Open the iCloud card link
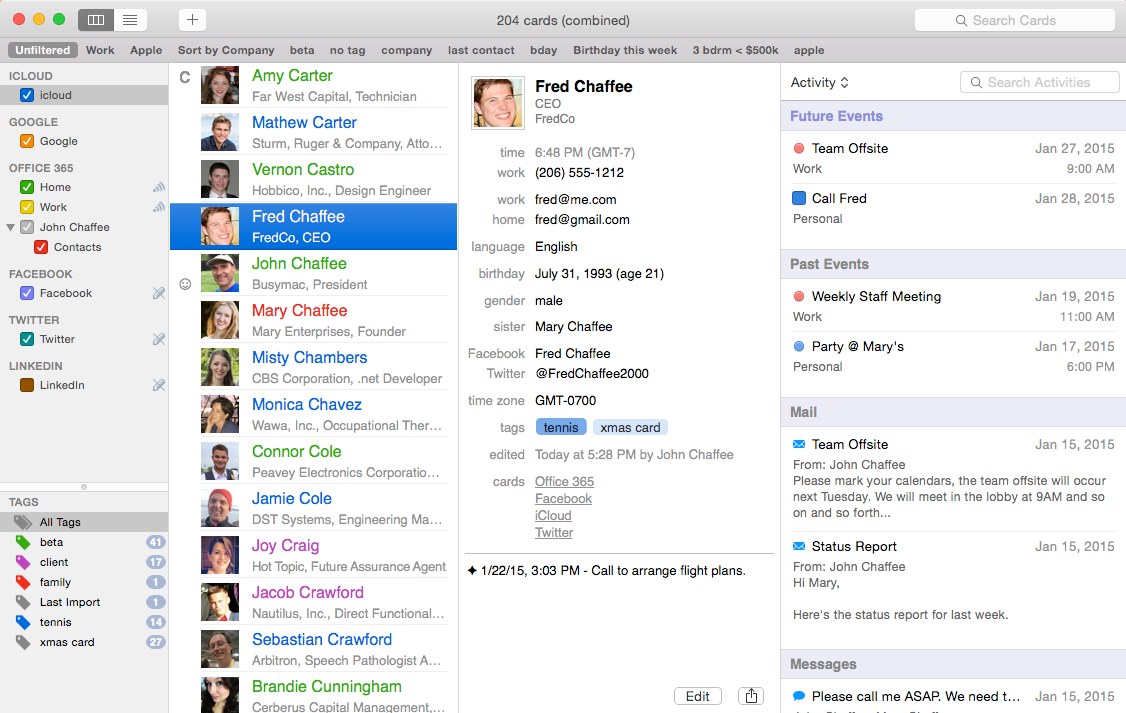1126x713 pixels. [x=553, y=516]
